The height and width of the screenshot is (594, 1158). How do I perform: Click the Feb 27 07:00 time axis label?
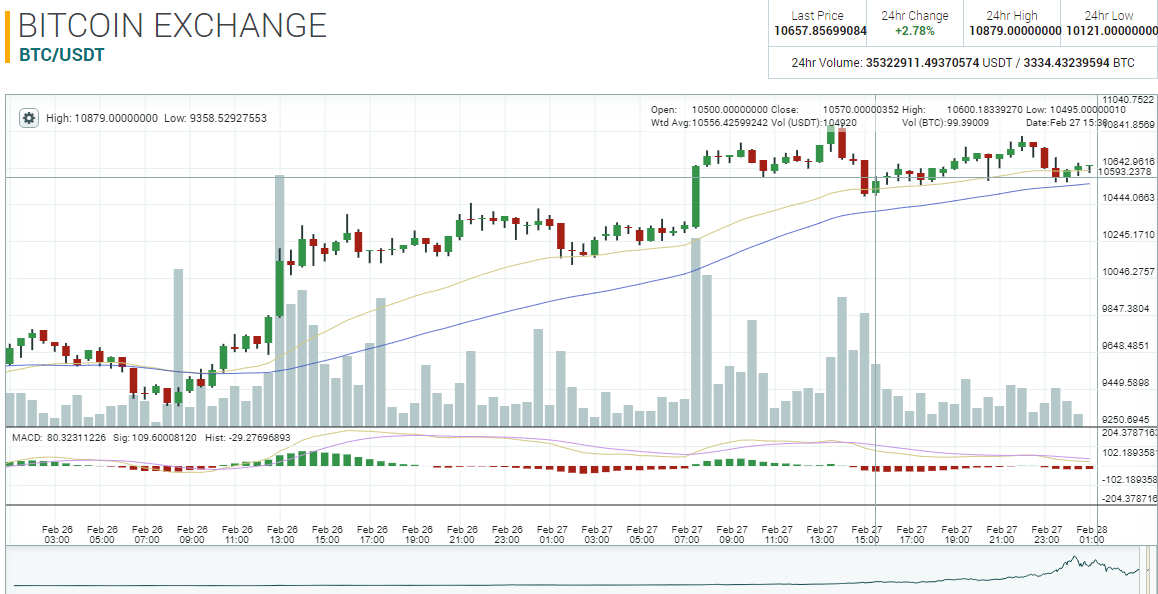(x=688, y=534)
